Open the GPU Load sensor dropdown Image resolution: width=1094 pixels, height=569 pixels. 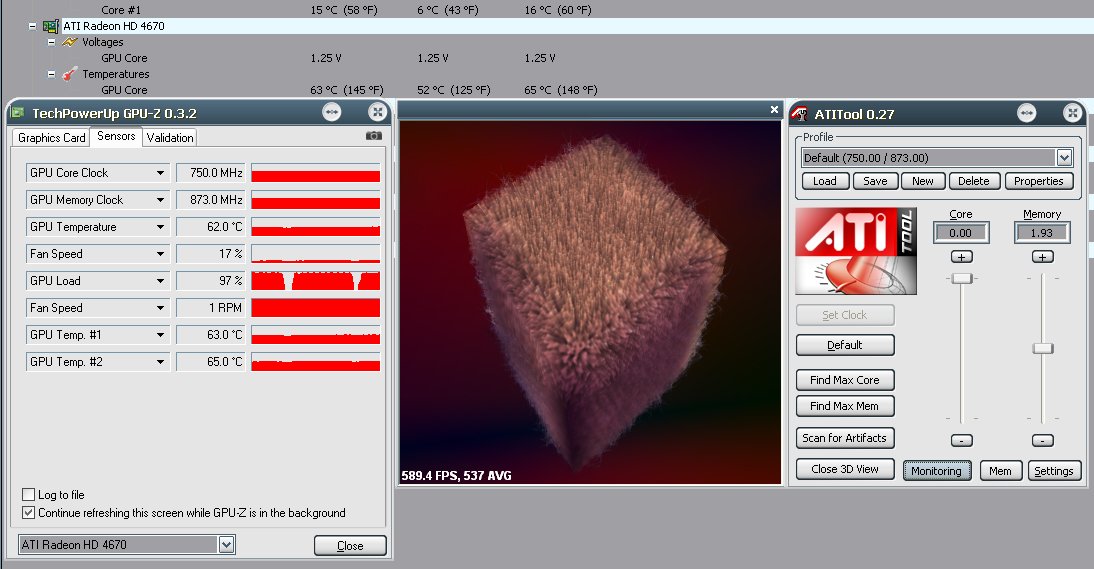160,281
